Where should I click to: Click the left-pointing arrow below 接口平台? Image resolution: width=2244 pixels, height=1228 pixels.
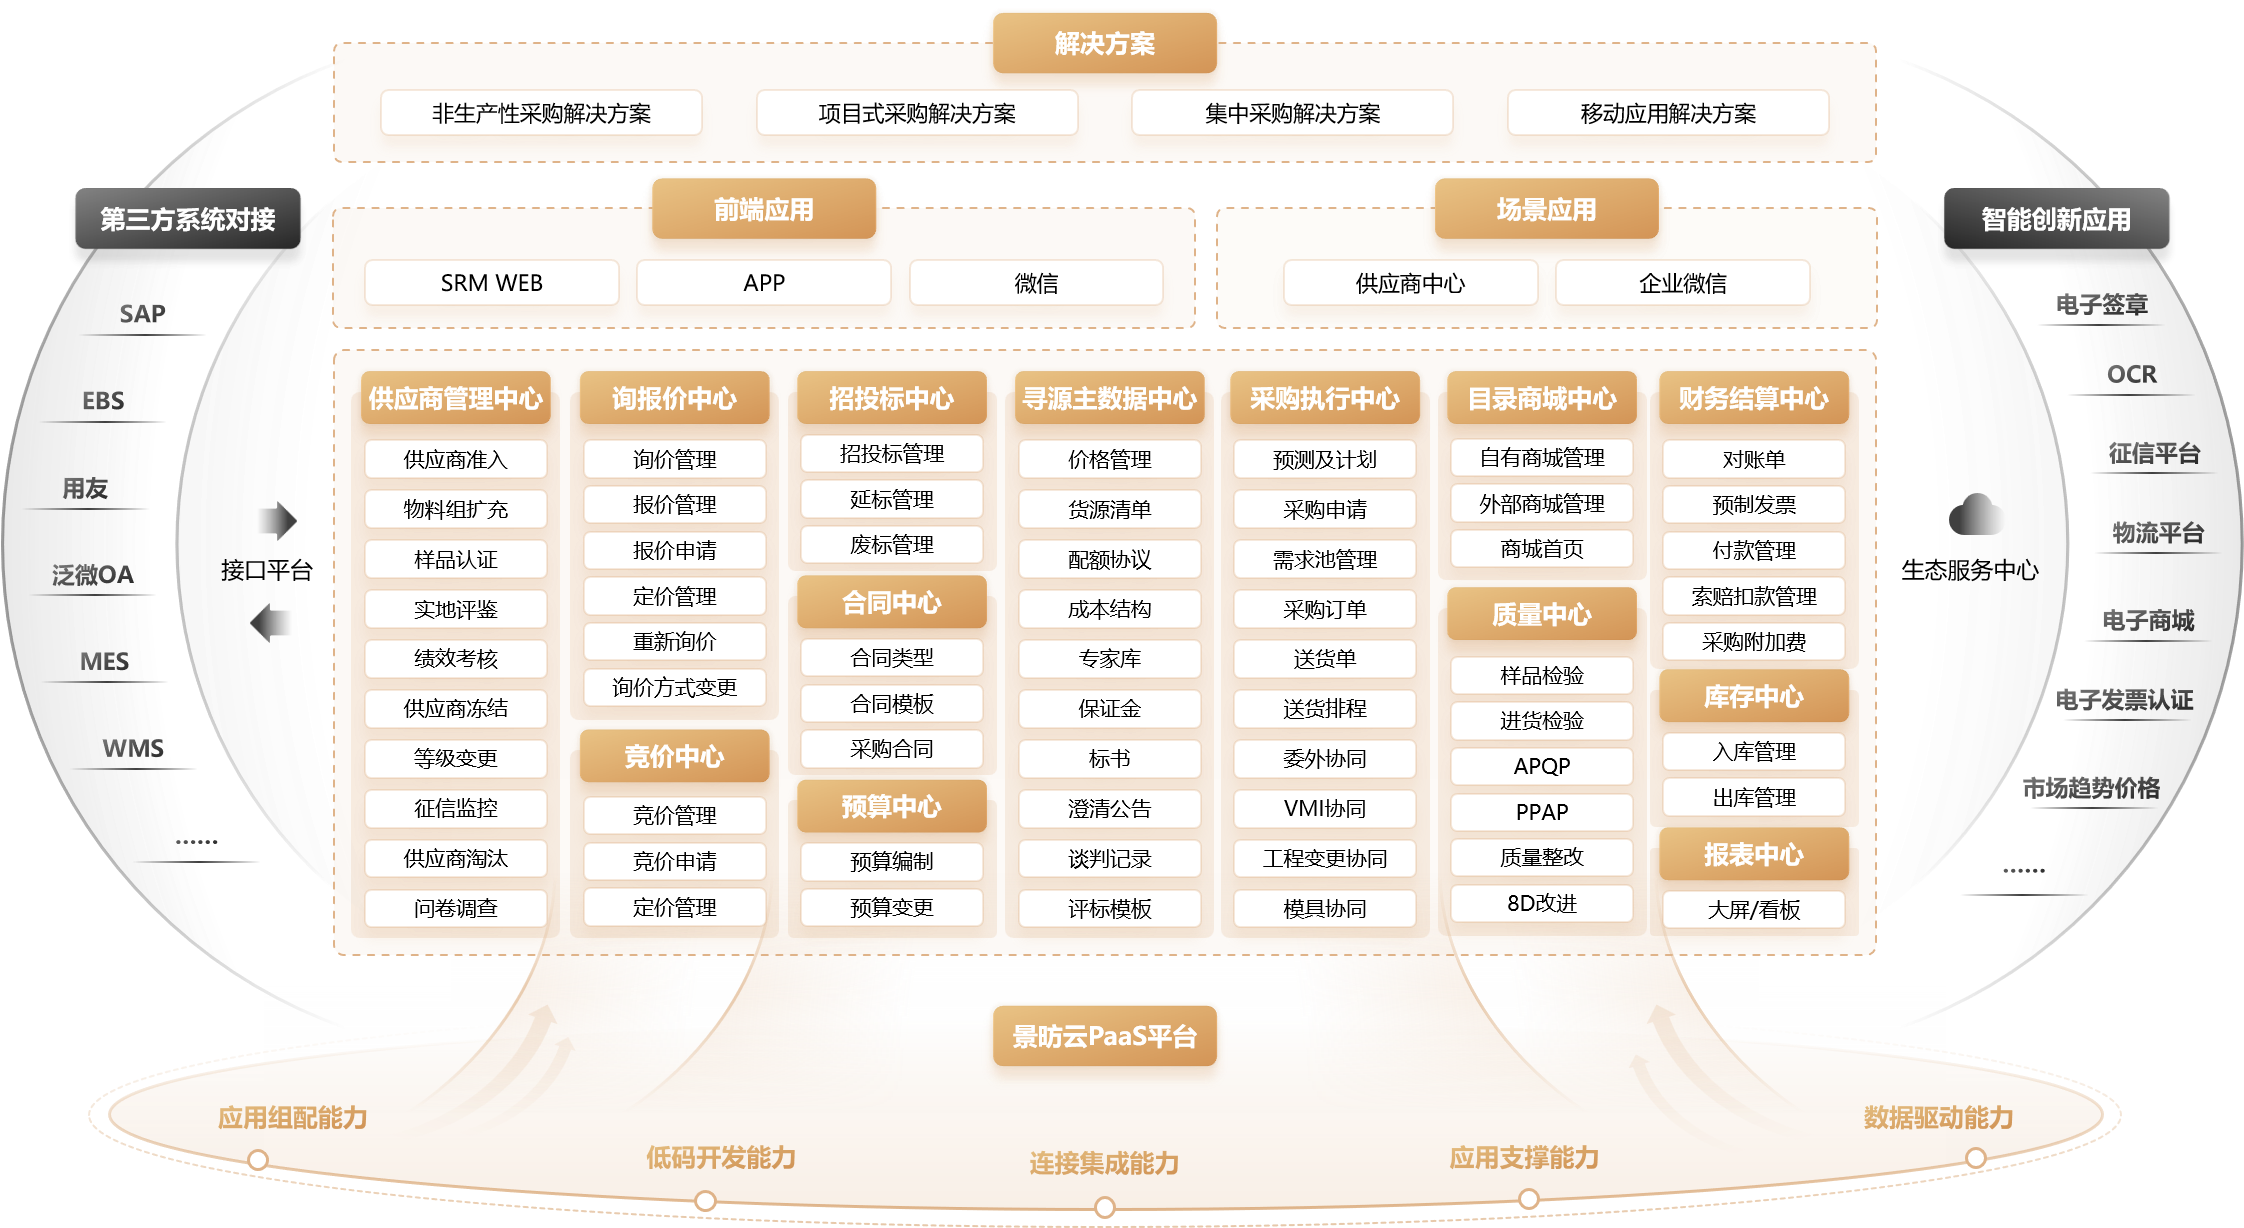click(x=270, y=623)
